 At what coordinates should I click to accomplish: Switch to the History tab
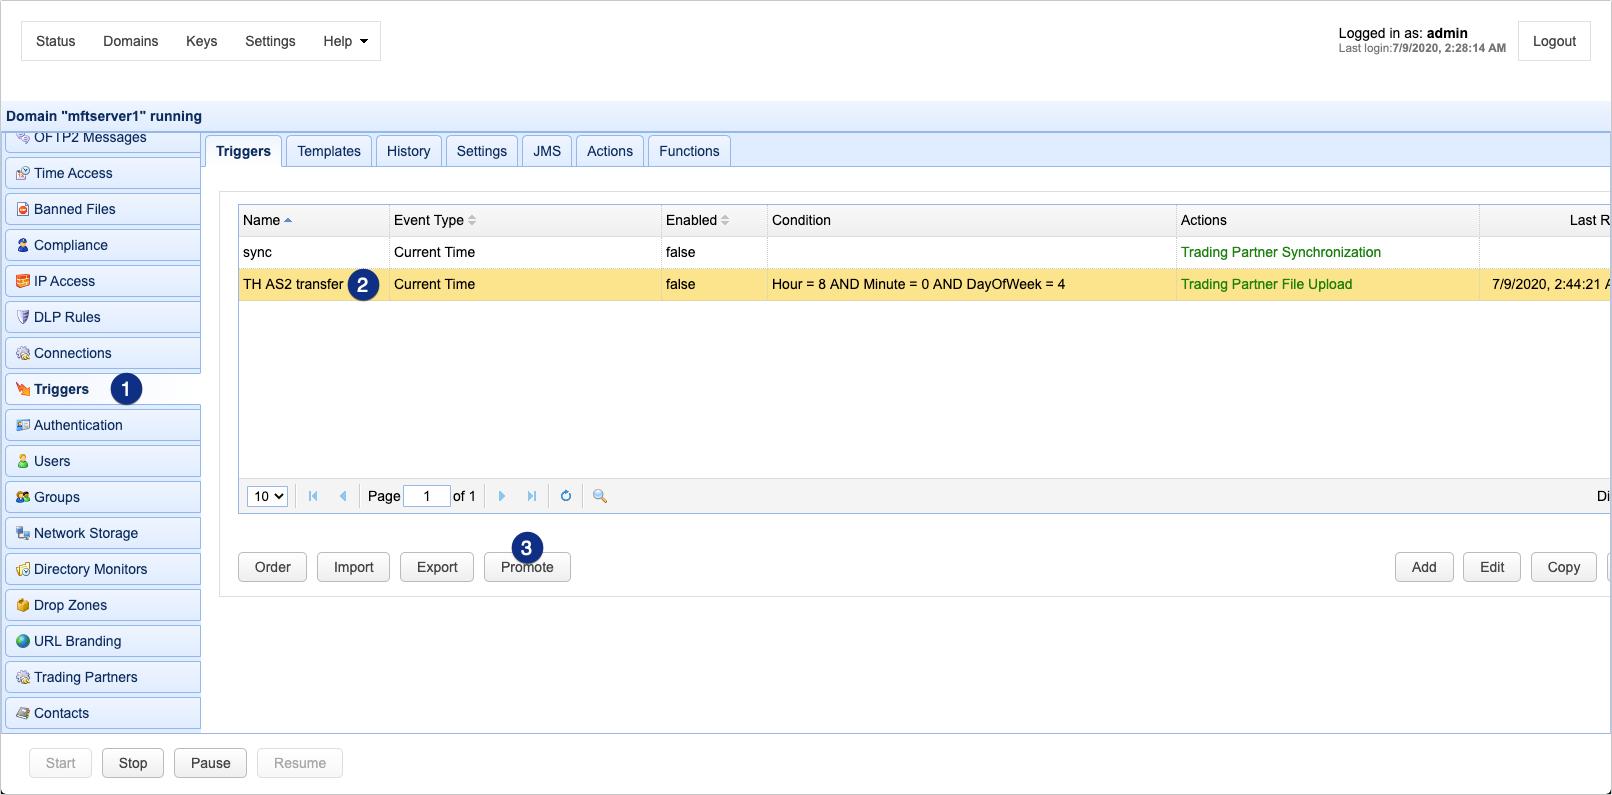click(x=409, y=151)
